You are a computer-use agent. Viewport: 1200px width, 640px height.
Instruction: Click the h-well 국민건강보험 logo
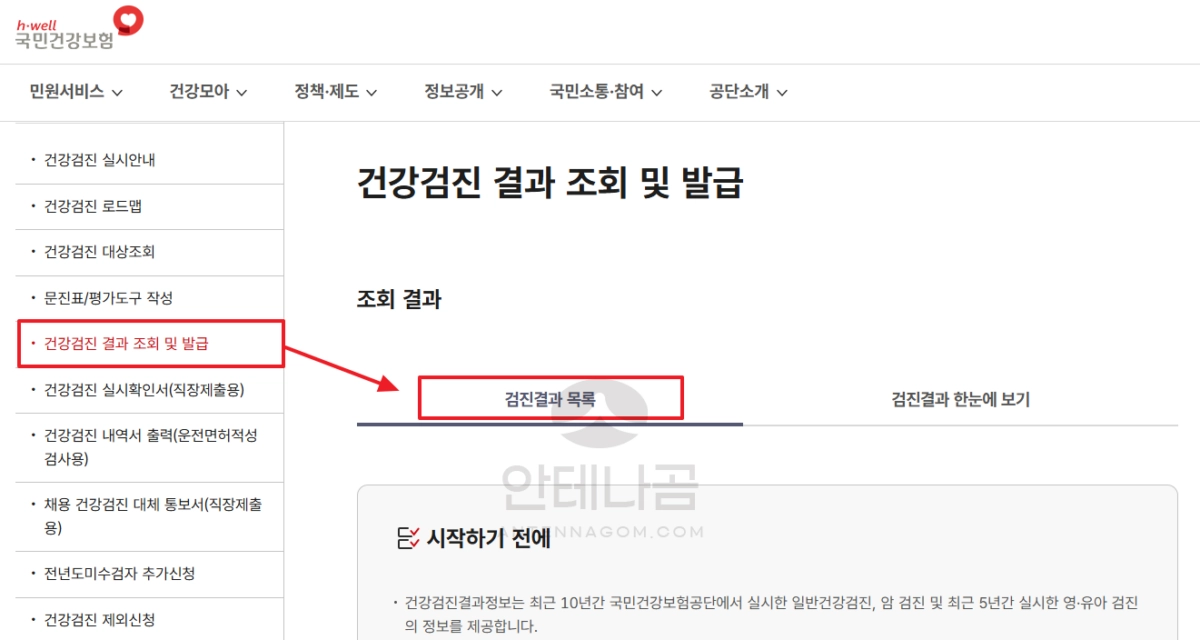[x=79, y=28]
